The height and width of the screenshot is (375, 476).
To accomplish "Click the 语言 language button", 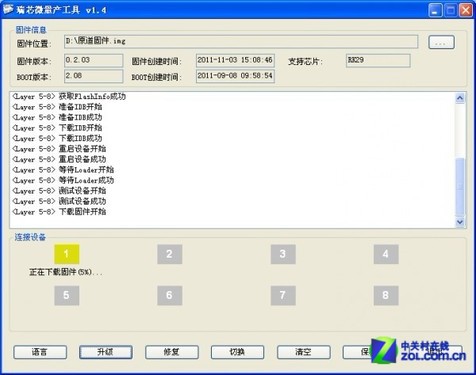I will tap(40, 352).
